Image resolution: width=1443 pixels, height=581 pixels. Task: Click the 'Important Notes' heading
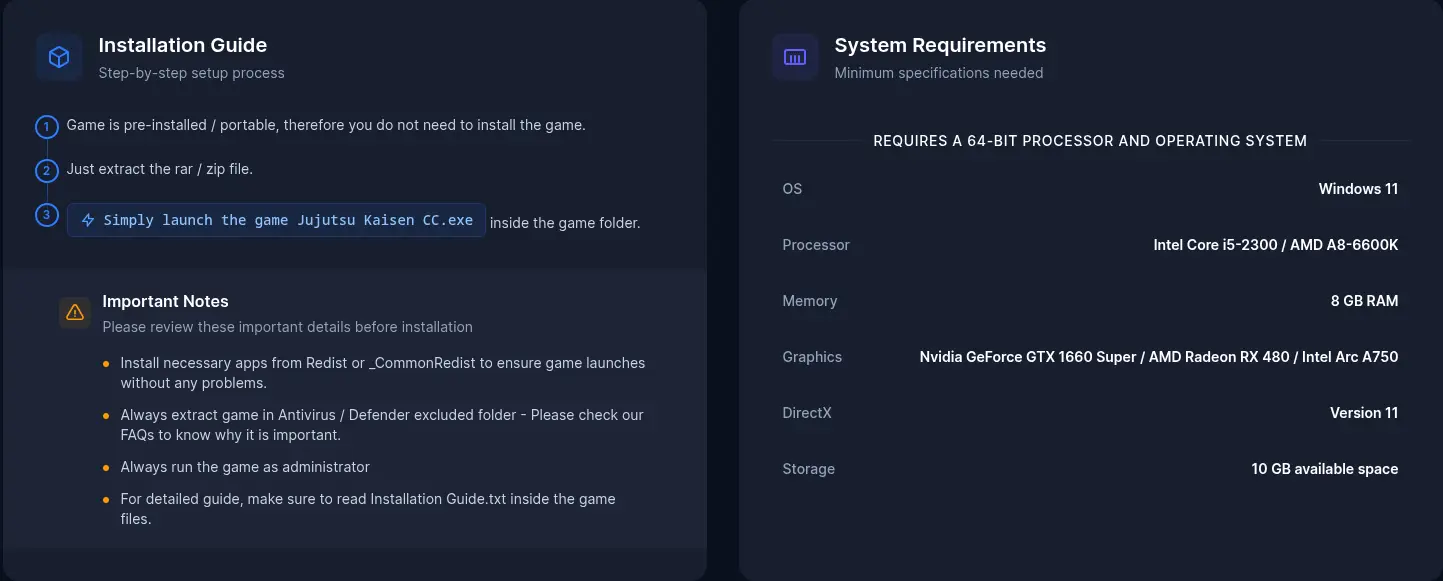pos(165,301)
